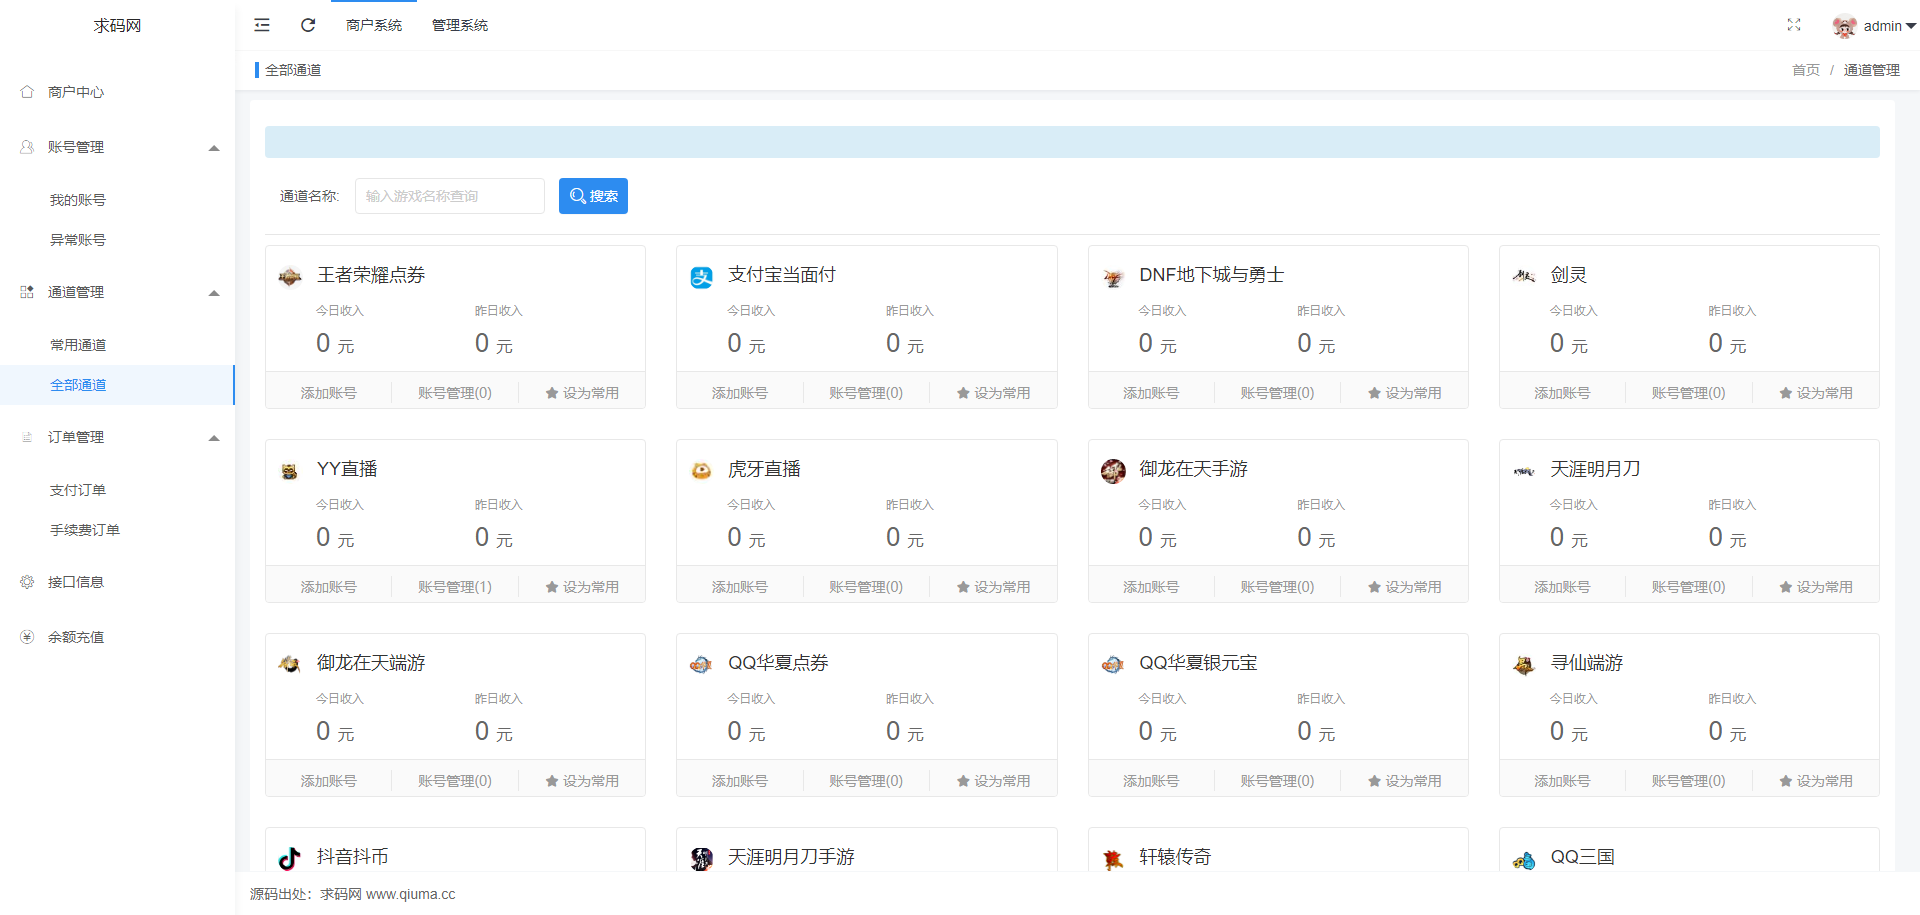Viewport: 1920px width, 915px height.
Task: Click the 支付宝当面付 Alipay icon
Action: tap(702, 277)
